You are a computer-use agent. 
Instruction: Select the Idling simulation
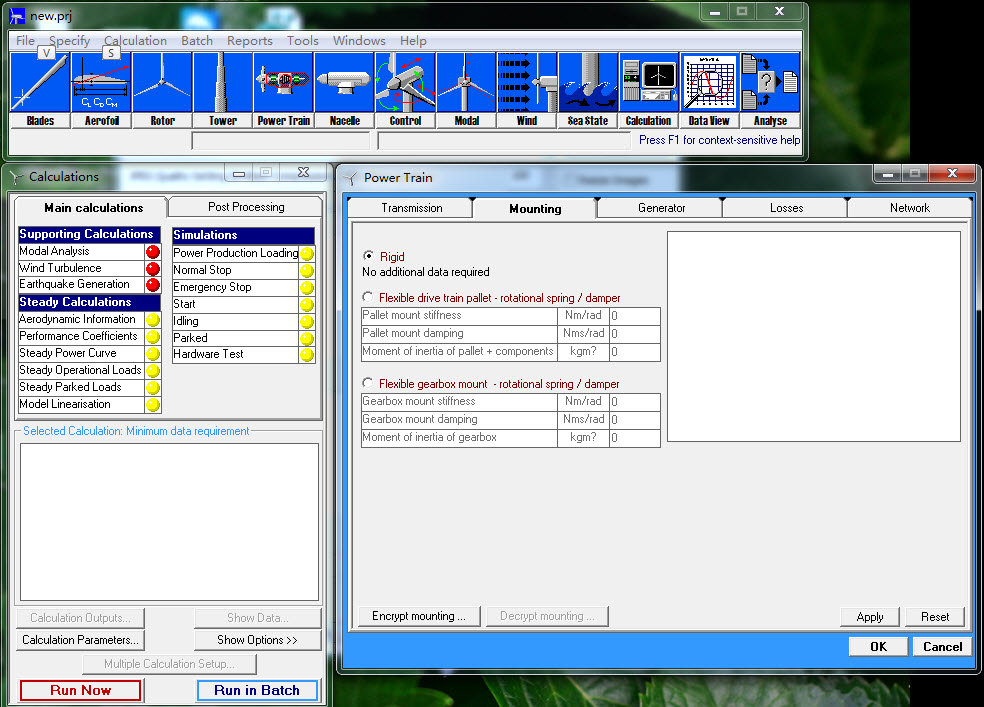click(235, 321)
